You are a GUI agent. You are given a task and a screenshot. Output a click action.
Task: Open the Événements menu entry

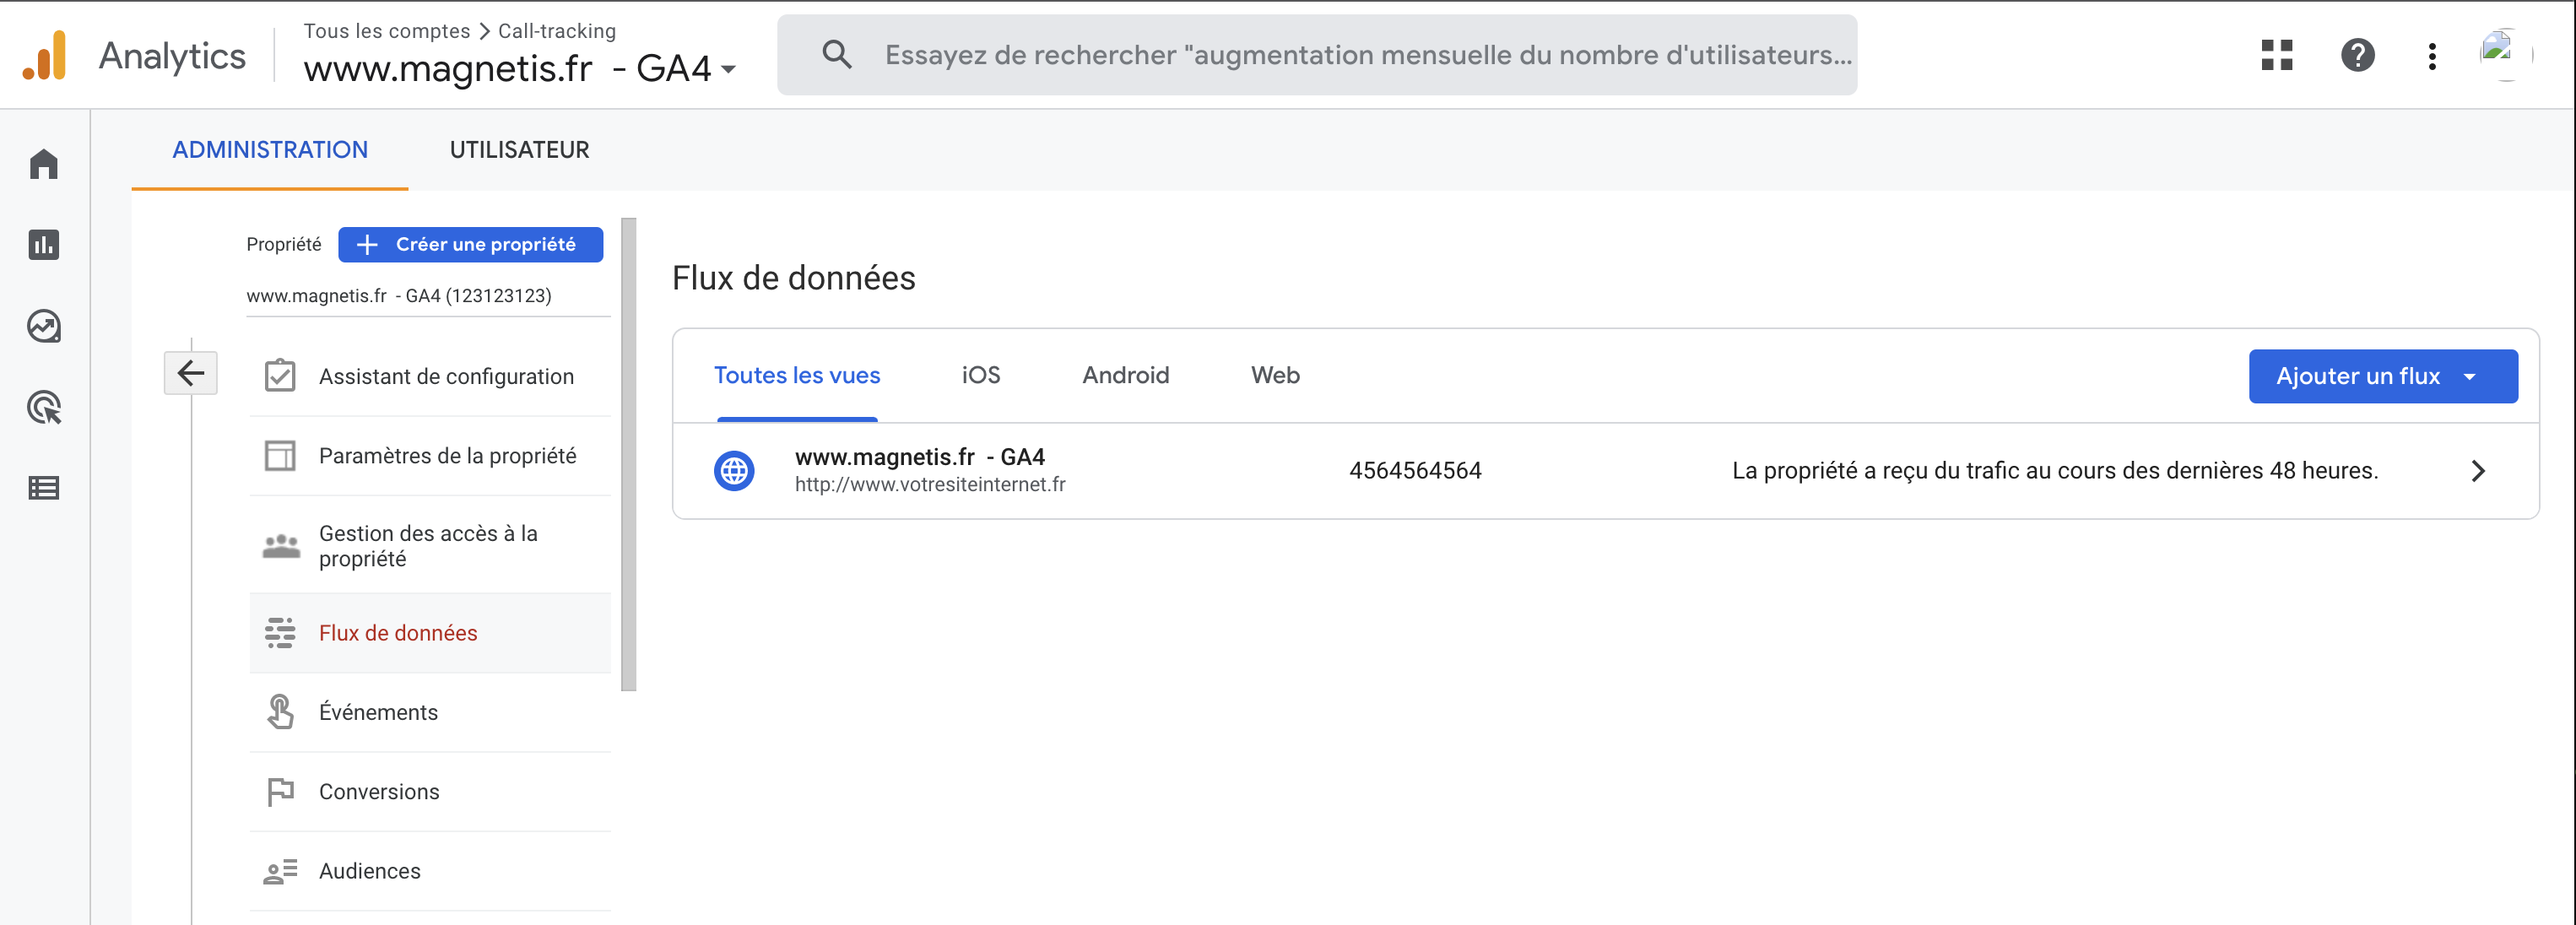tap(430, 712)
